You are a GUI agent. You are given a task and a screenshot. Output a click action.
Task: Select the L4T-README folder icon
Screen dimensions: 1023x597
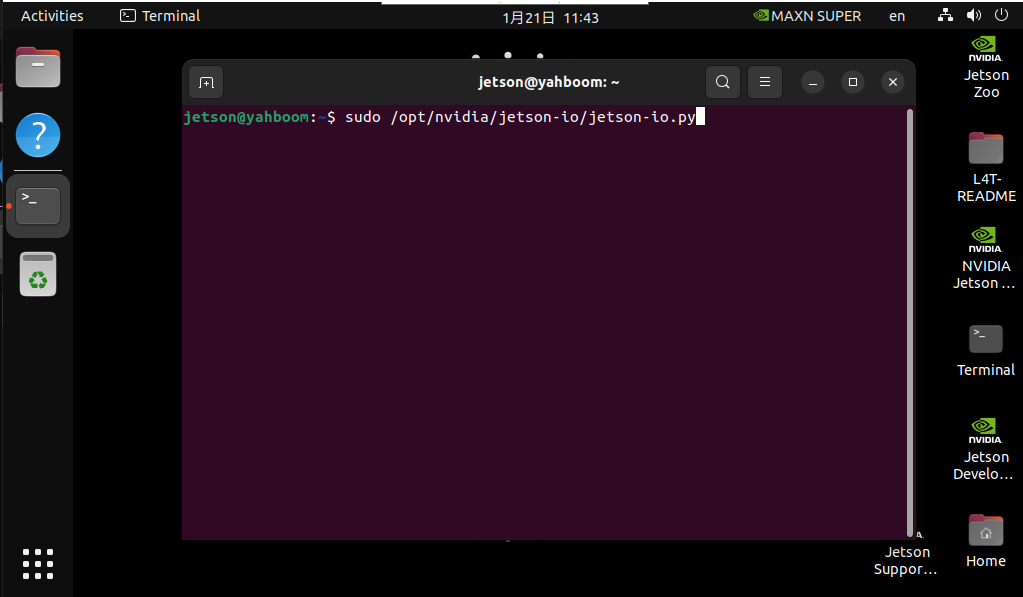point(986,167)
